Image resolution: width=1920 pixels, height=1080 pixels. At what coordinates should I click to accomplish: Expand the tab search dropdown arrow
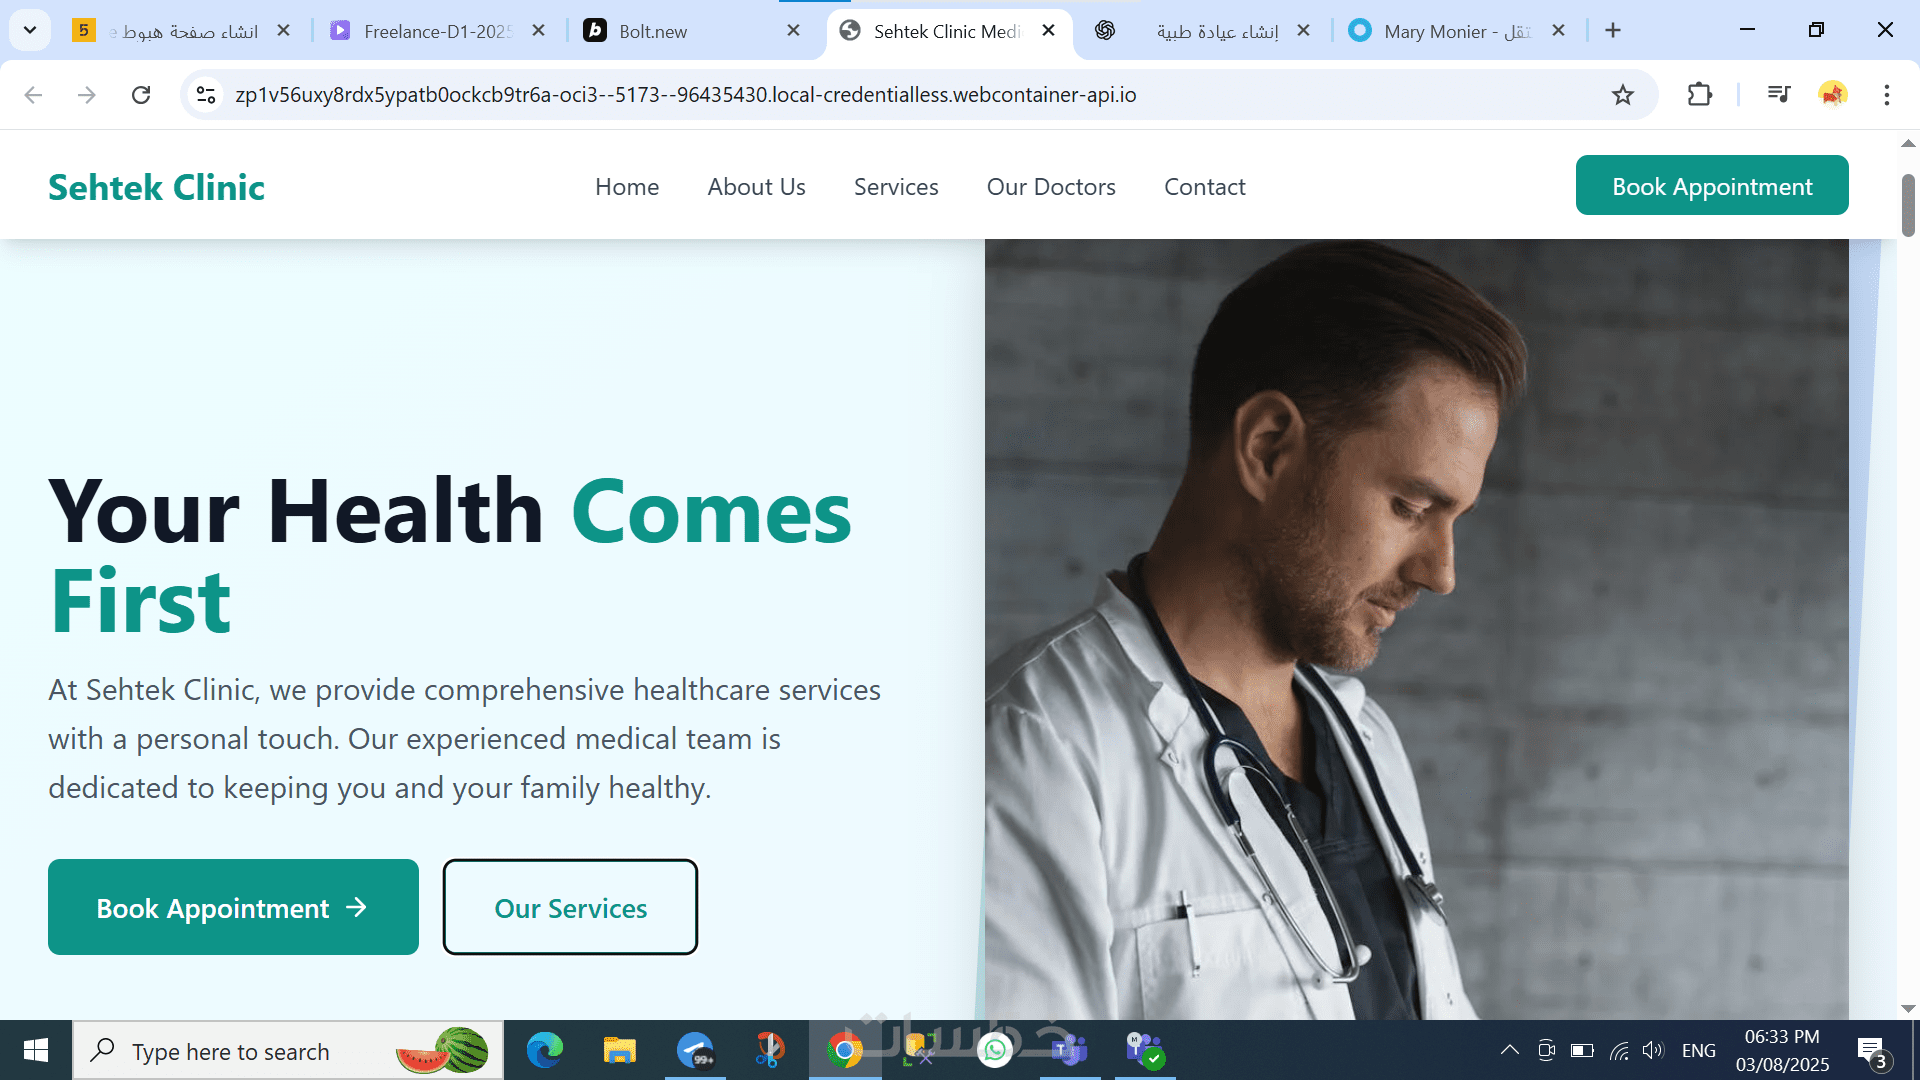point(30,30)
